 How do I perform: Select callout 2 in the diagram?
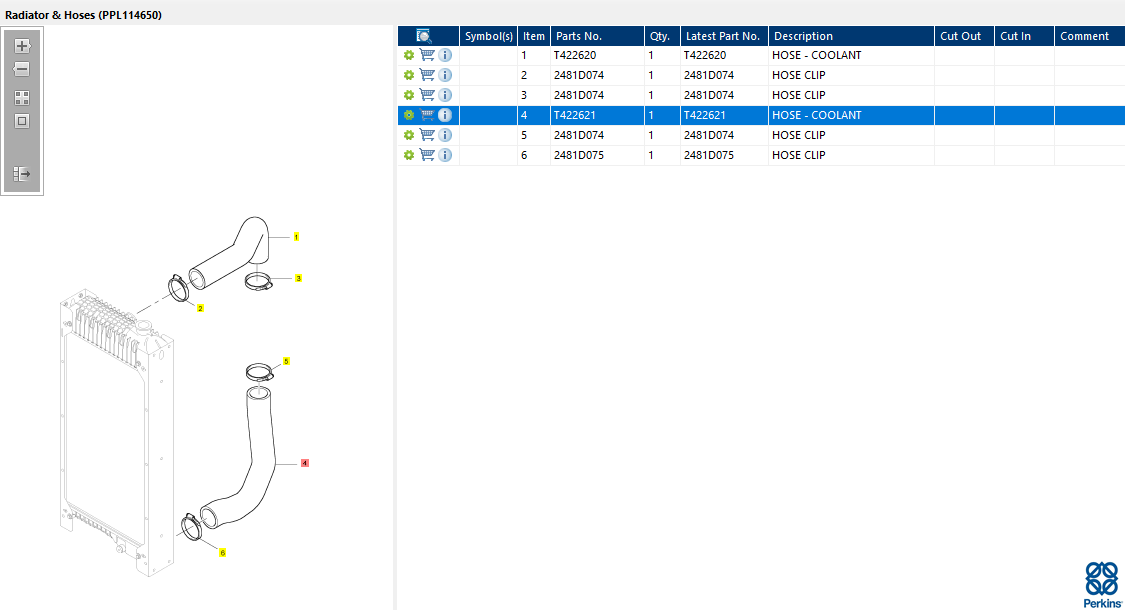pos(200,309)
